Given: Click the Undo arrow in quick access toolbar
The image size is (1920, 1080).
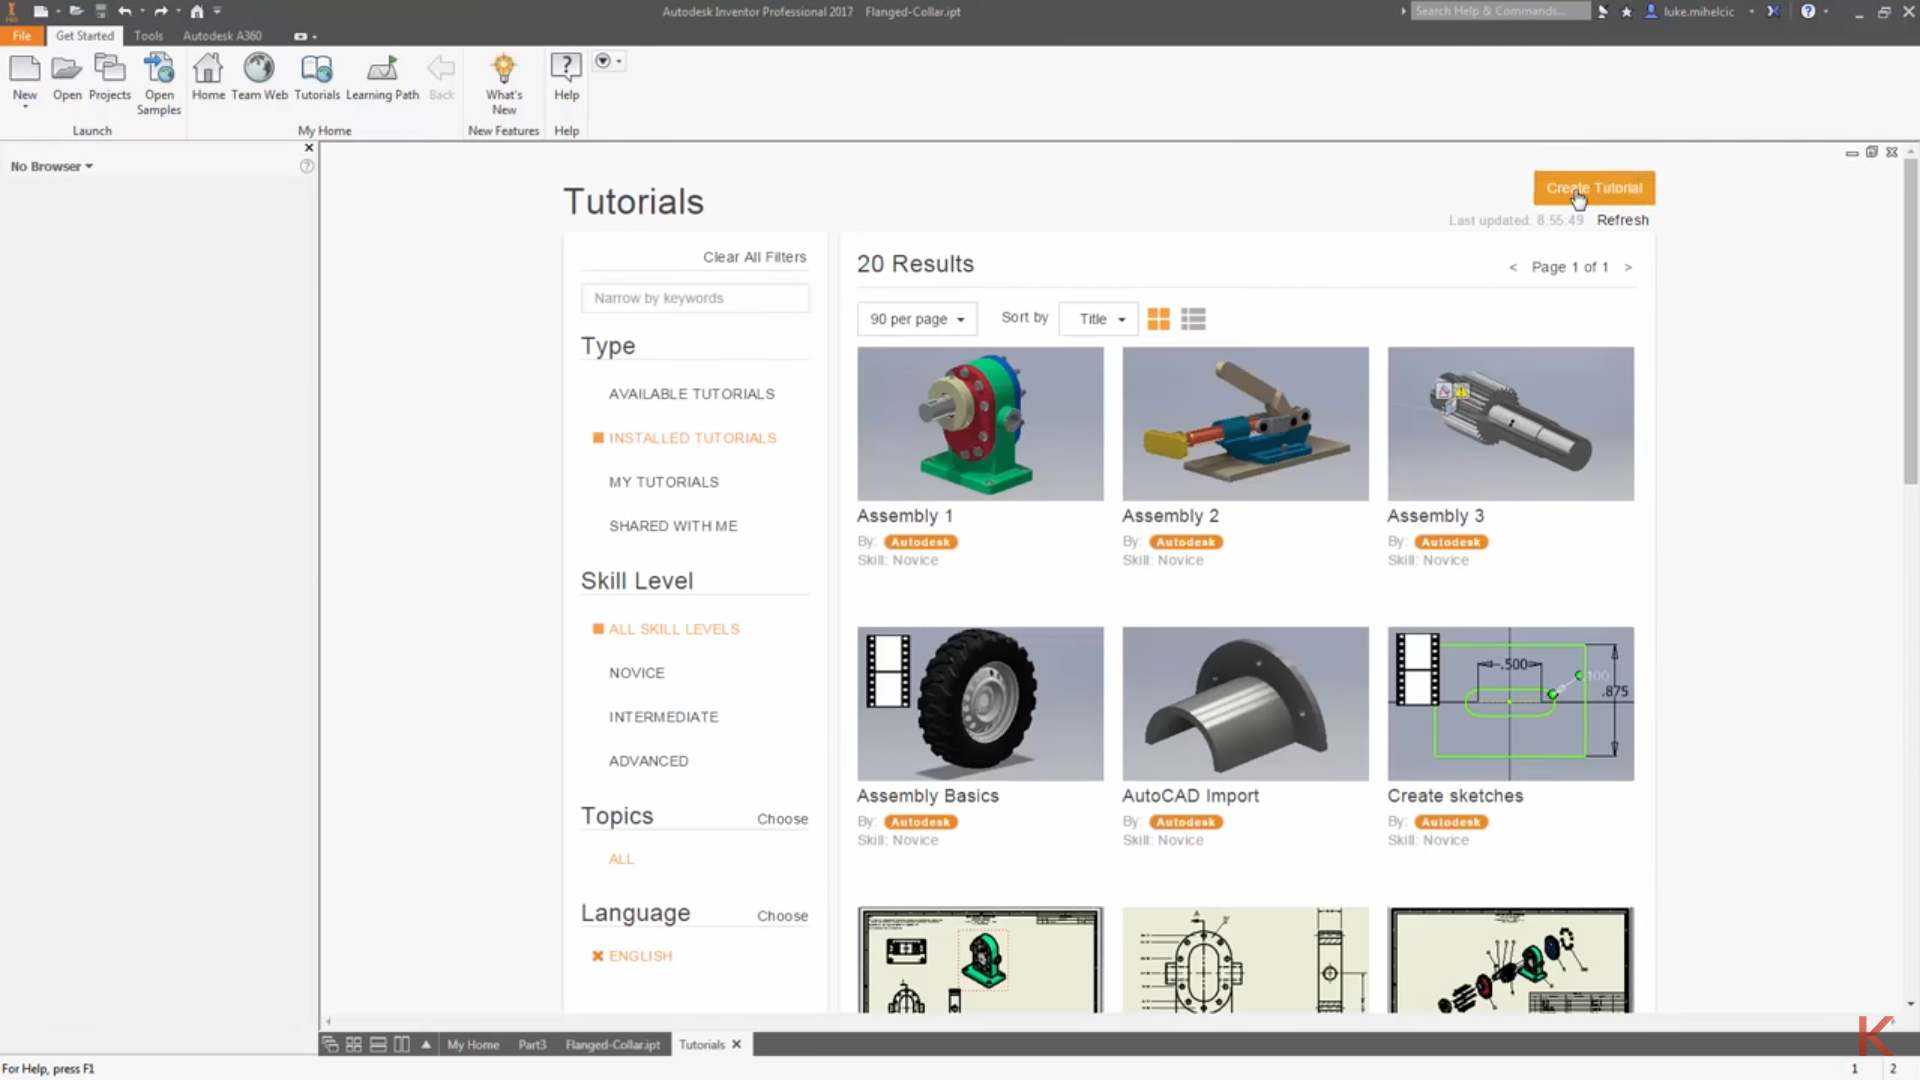Looking at the screenshot, I should pos(125,11).
